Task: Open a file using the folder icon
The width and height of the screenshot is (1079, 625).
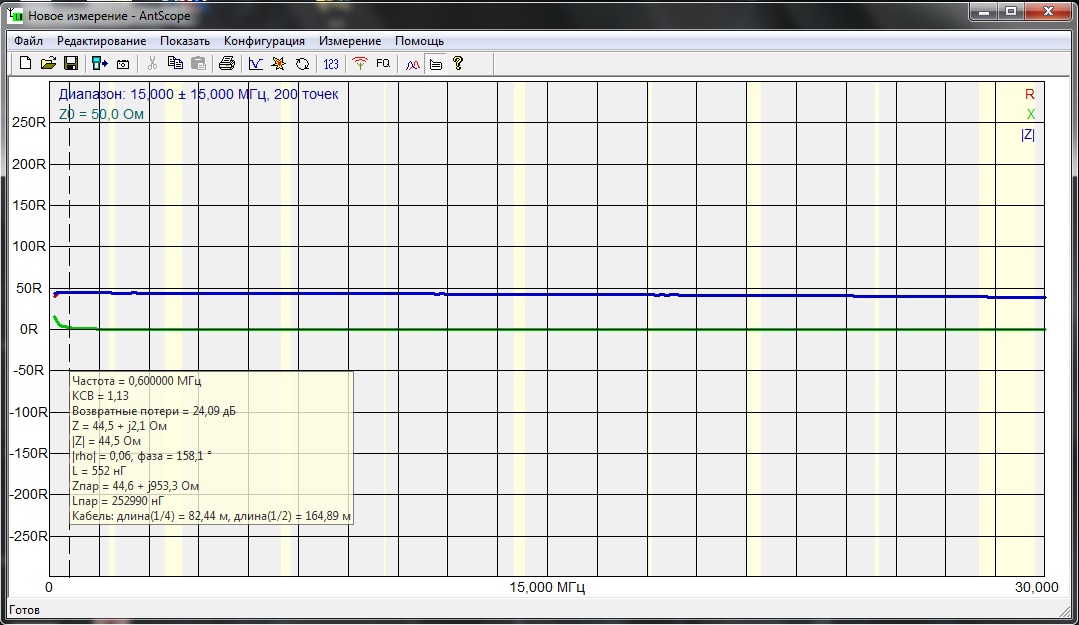Action: point(48,64)
